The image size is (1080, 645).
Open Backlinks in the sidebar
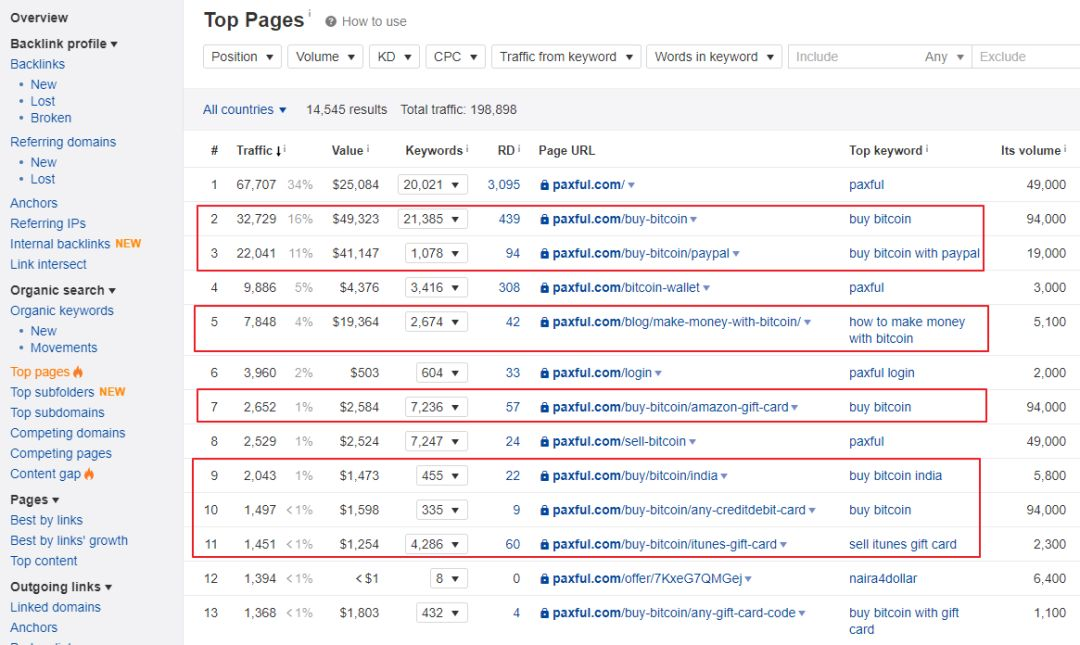pyautogui.click(x=37, y=64)
